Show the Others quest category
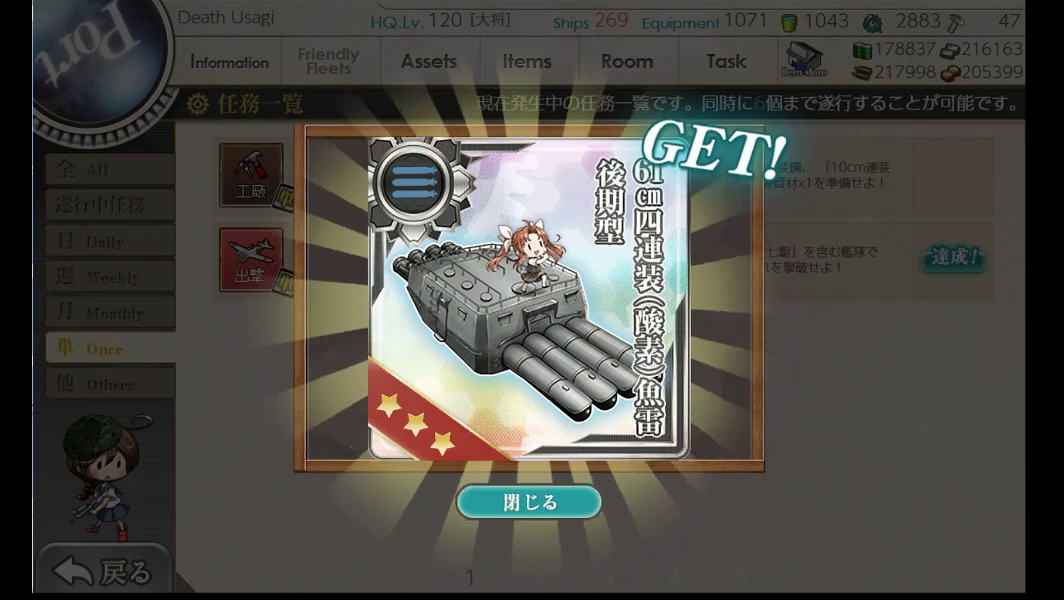 111,383
